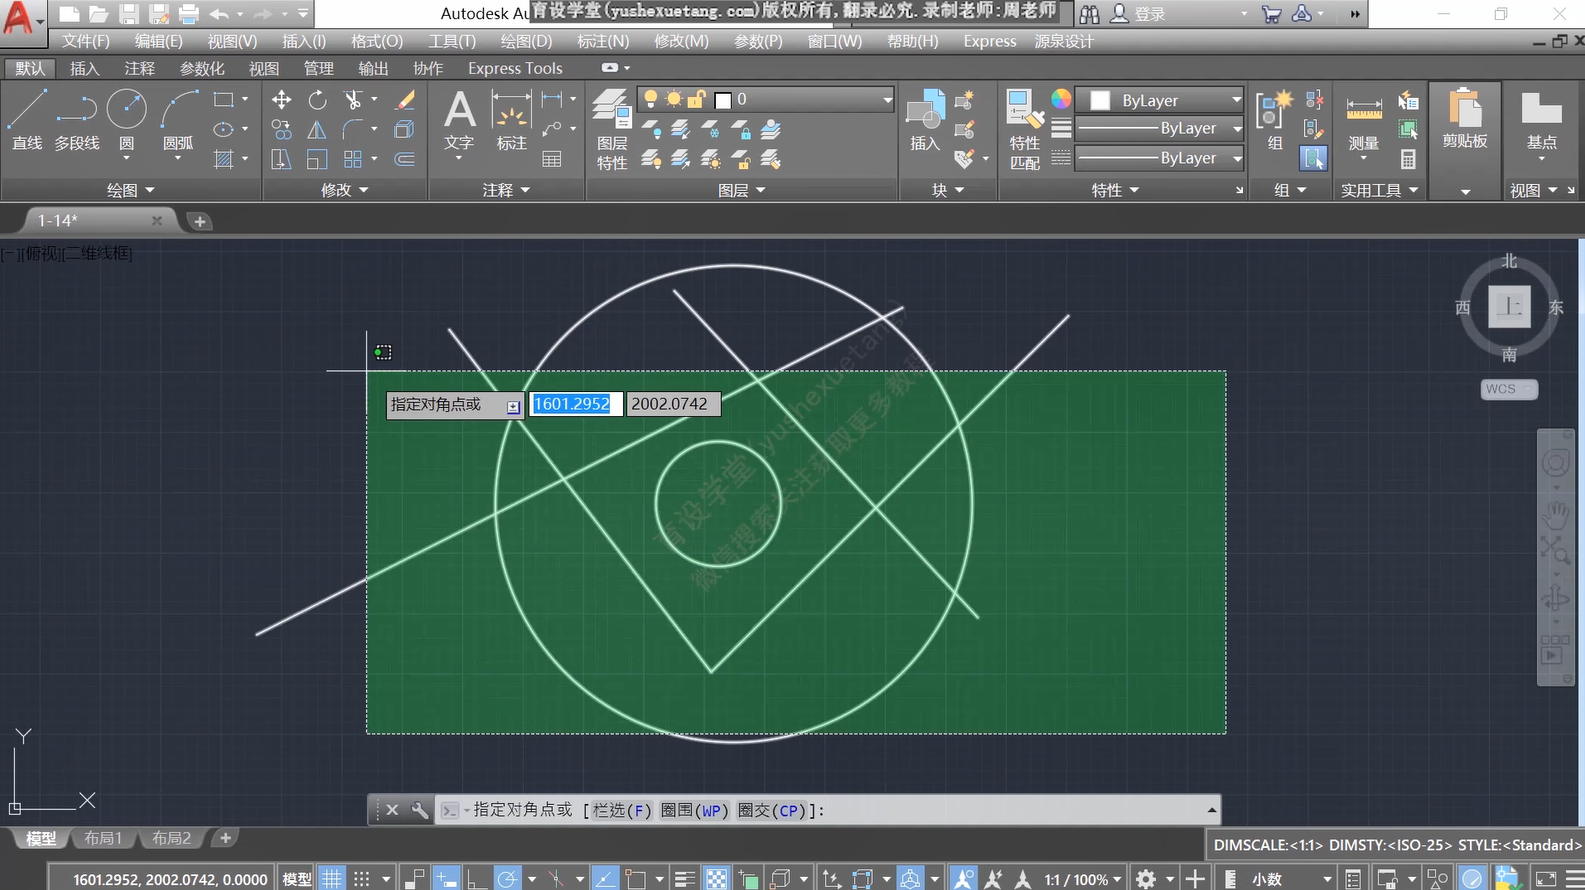Click the Ellipse draw tool icon
The height and width of the screenshot is (890, 1585).
point(224,129)
